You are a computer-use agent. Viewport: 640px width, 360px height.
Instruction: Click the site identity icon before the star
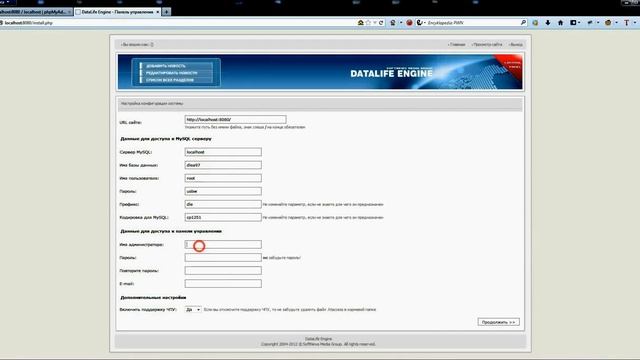coord(360,23)
